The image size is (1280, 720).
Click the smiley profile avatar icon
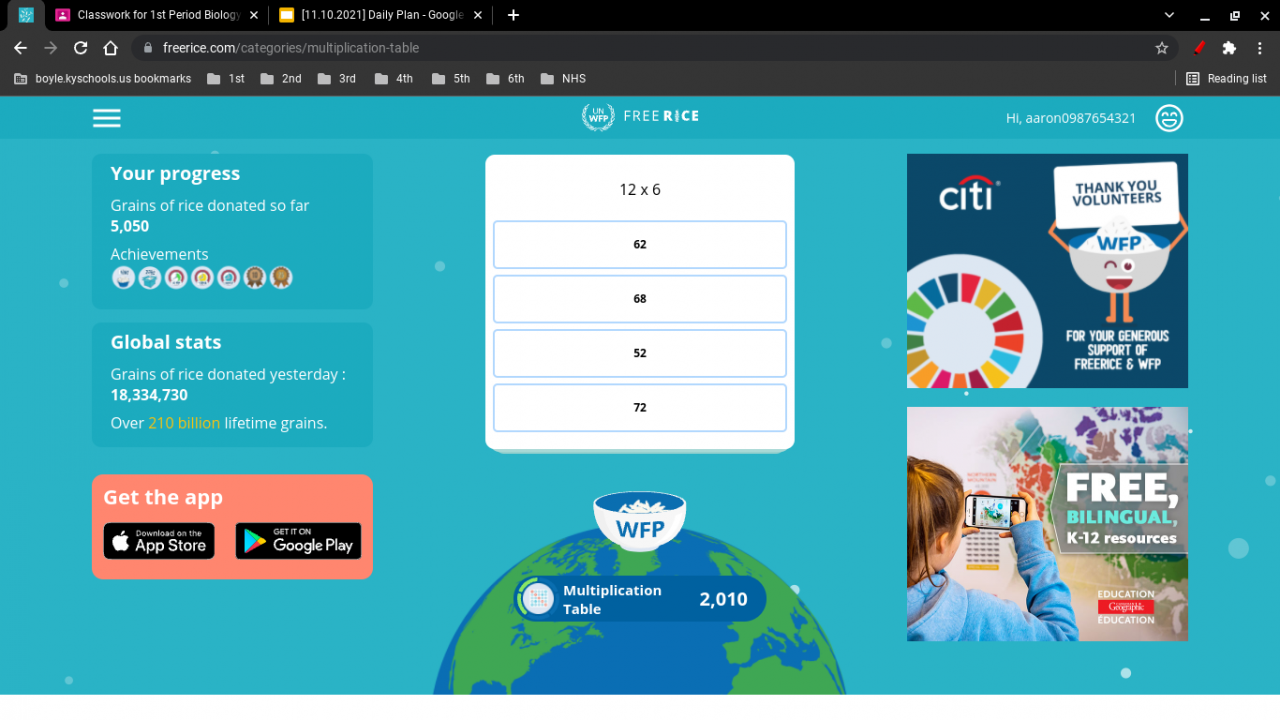pos(1169,118)
